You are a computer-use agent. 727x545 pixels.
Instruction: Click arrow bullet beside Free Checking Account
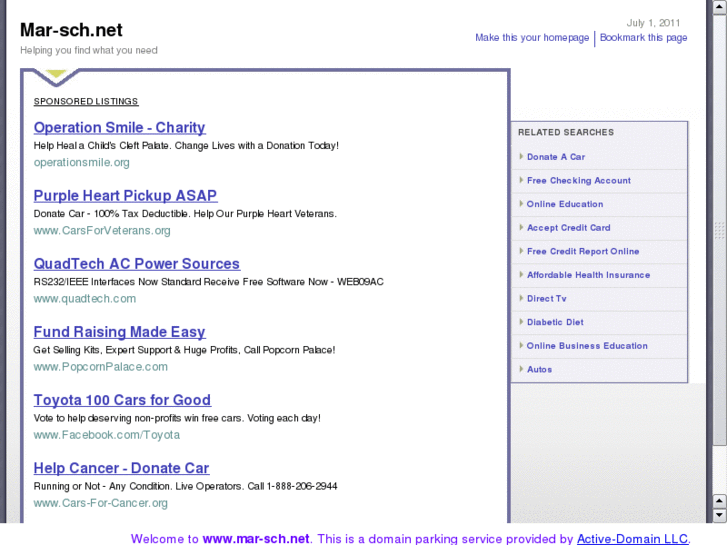coord(521,180)
